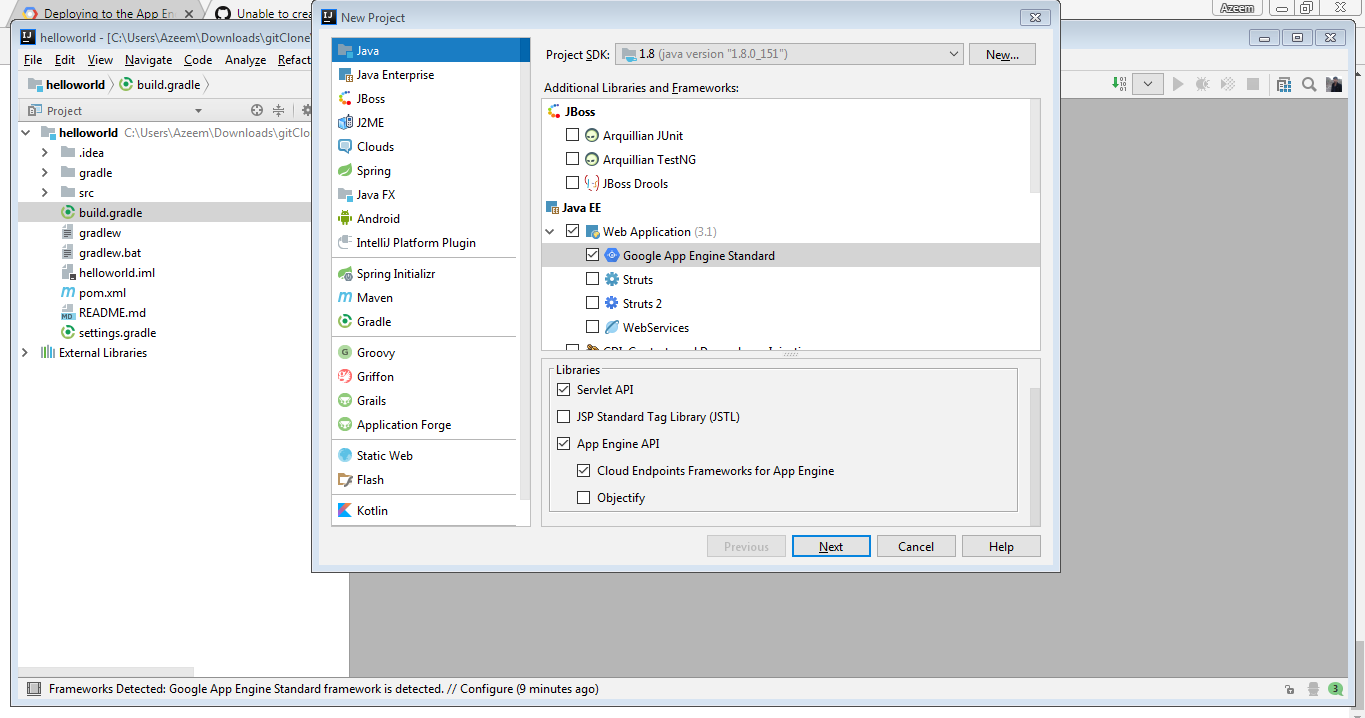This screenshot has width=1365, height=718.
Task: Uncheck Cloud Endpoints Frameworks for App Engine
Action: (583, 471)
